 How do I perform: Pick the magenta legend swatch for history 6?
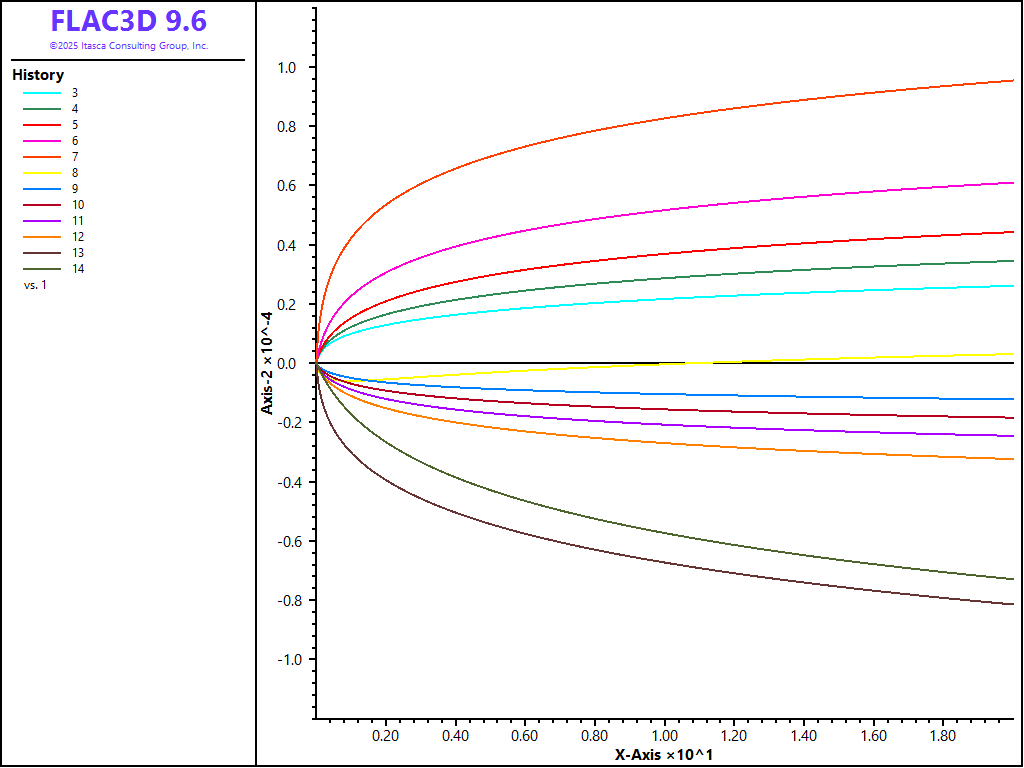coord(43,141)
